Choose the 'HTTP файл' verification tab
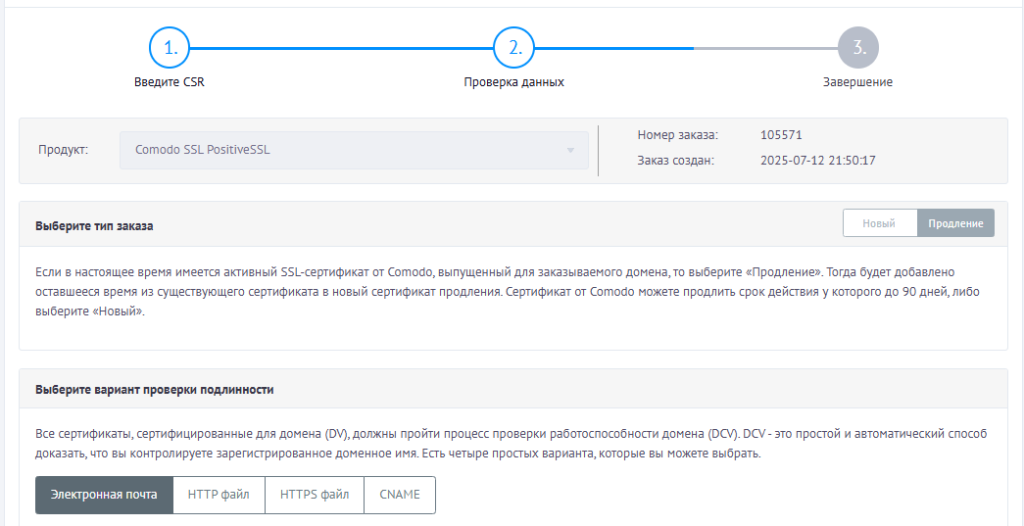 point(219,495)
